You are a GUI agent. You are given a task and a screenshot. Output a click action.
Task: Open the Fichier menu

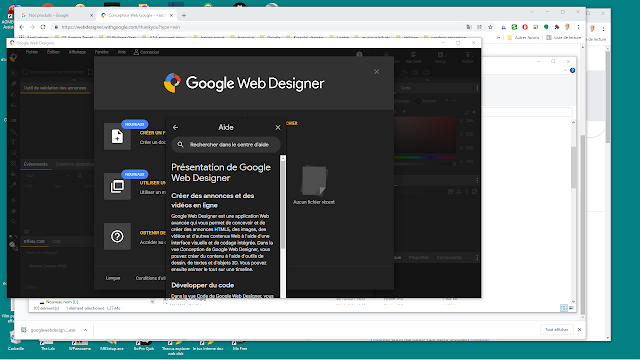[x=32, y=52]
